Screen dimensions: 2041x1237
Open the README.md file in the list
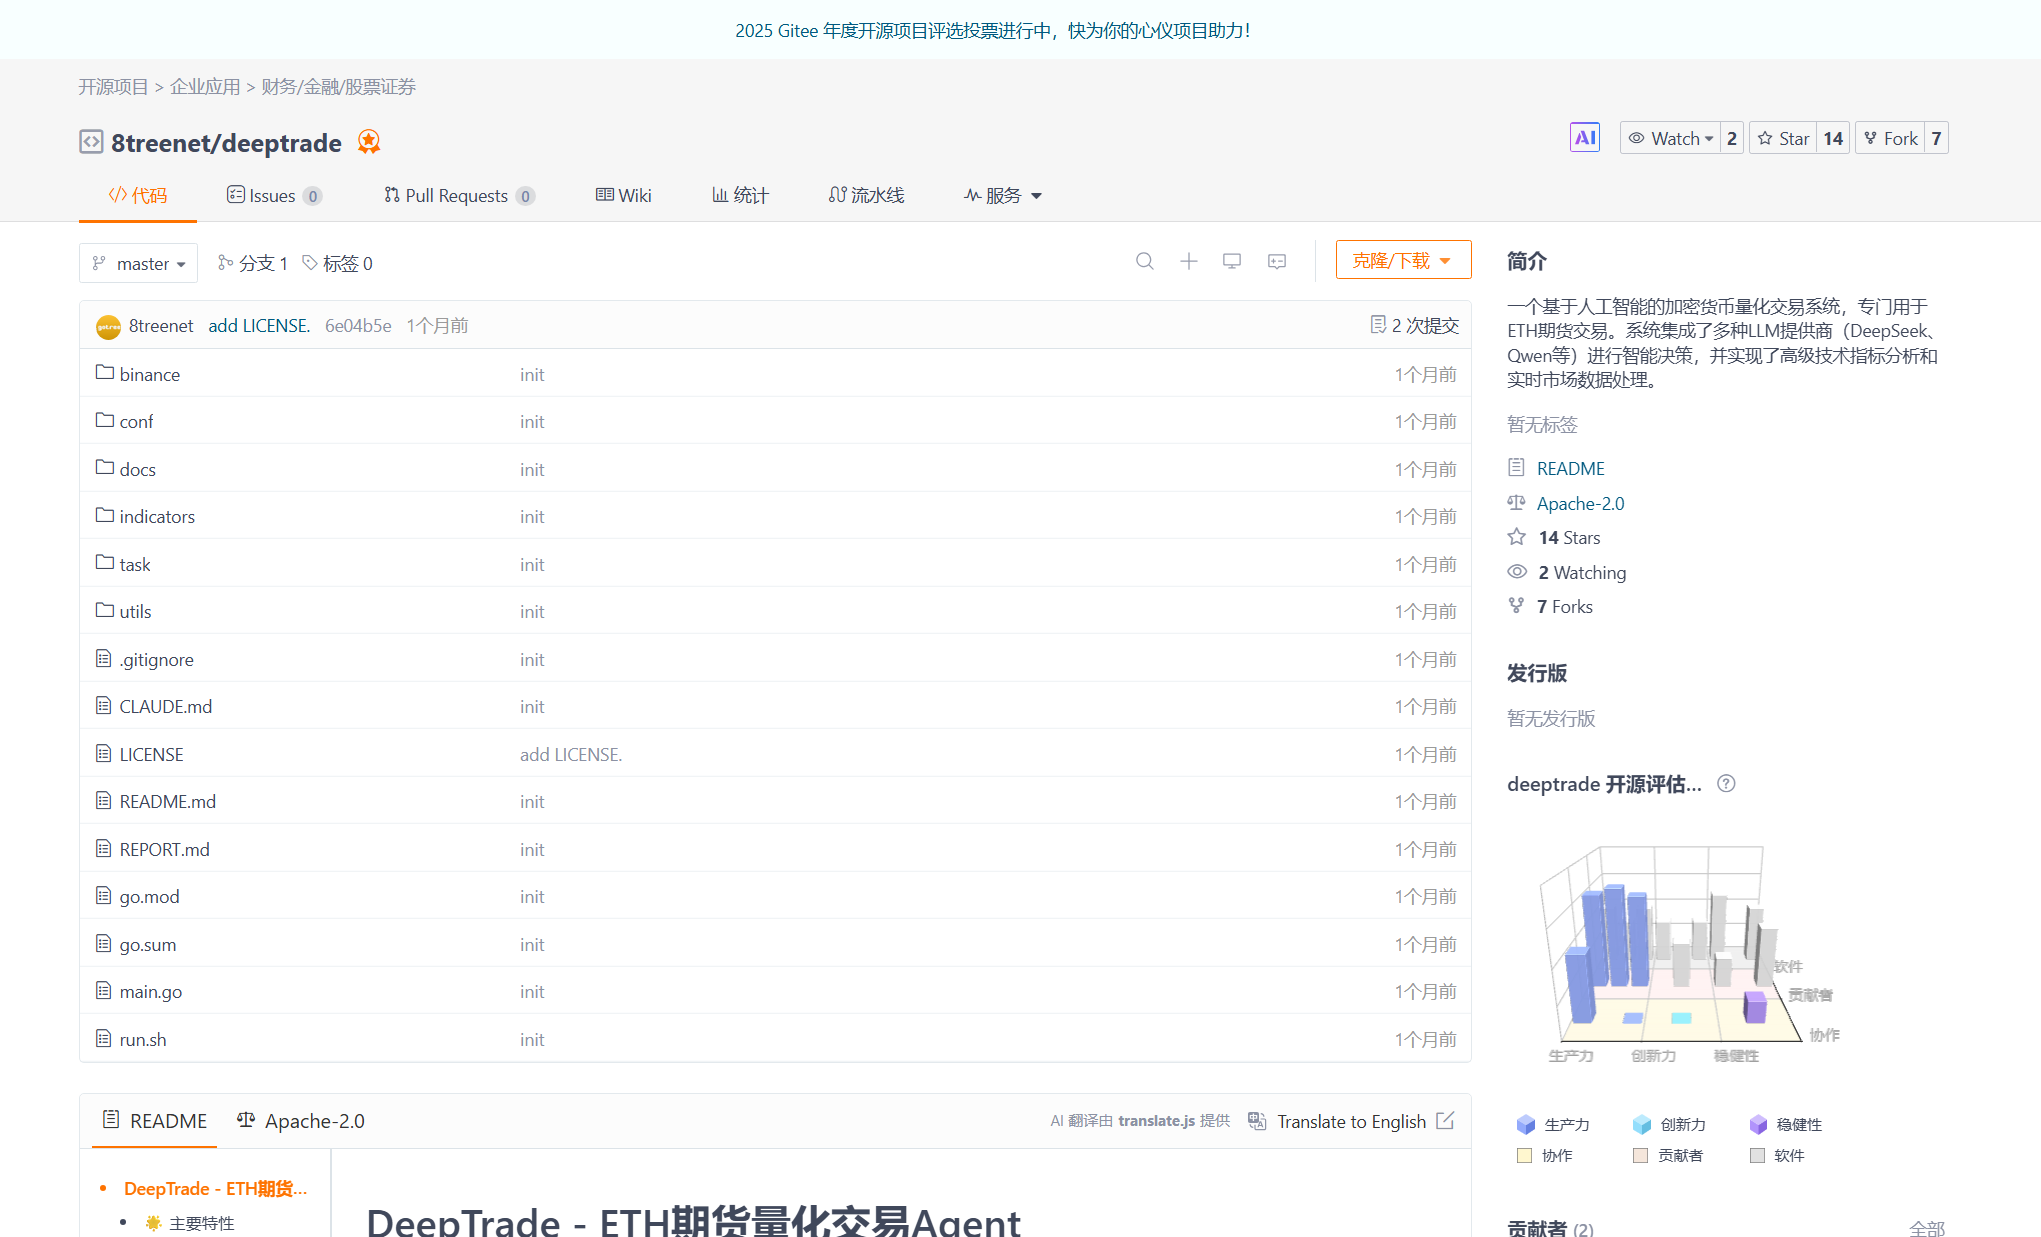coord(166,801)
